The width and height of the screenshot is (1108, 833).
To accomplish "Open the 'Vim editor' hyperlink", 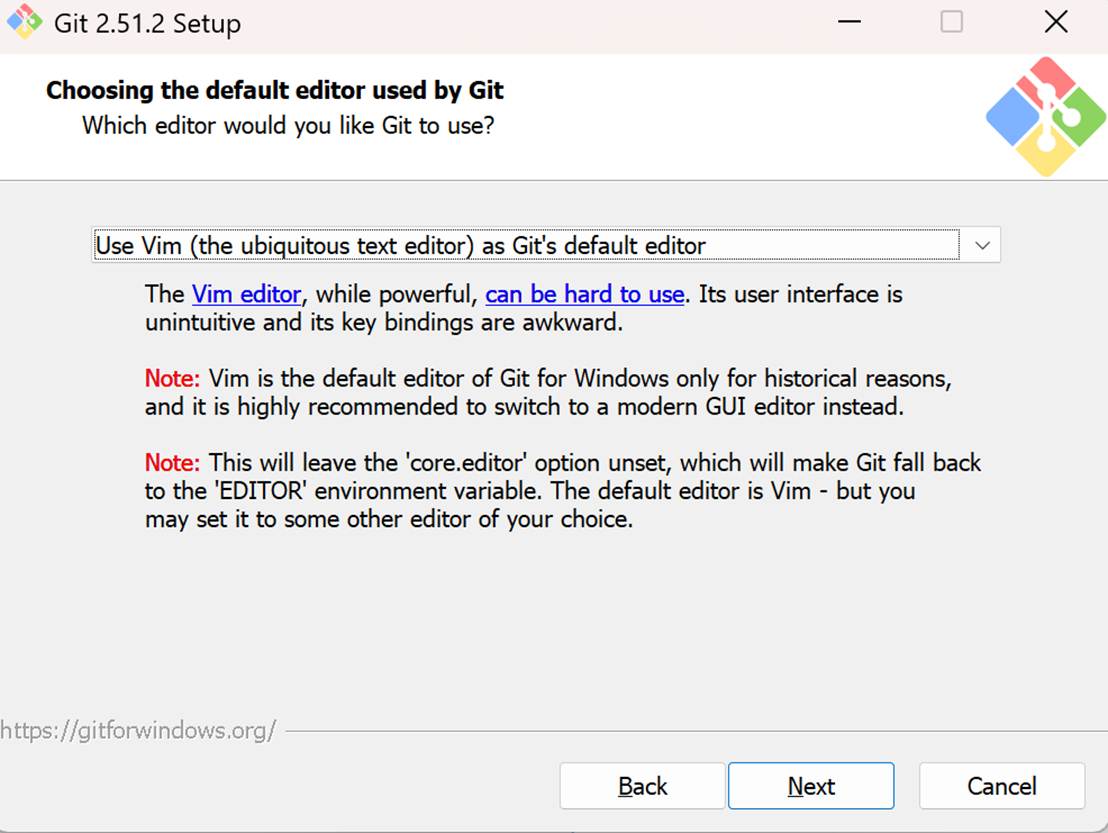I will coord(247,294).
